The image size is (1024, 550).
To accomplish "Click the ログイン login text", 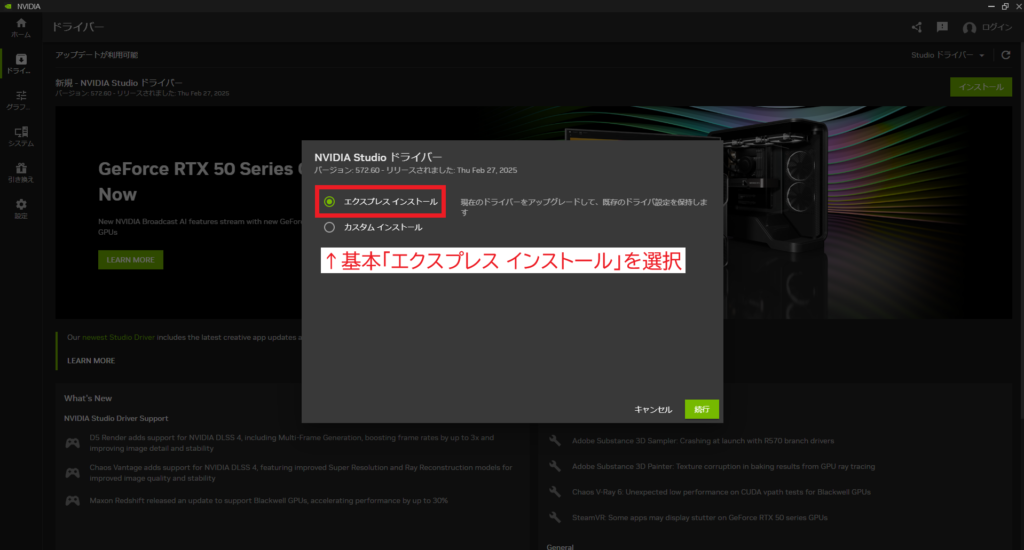I will point(997,27).
